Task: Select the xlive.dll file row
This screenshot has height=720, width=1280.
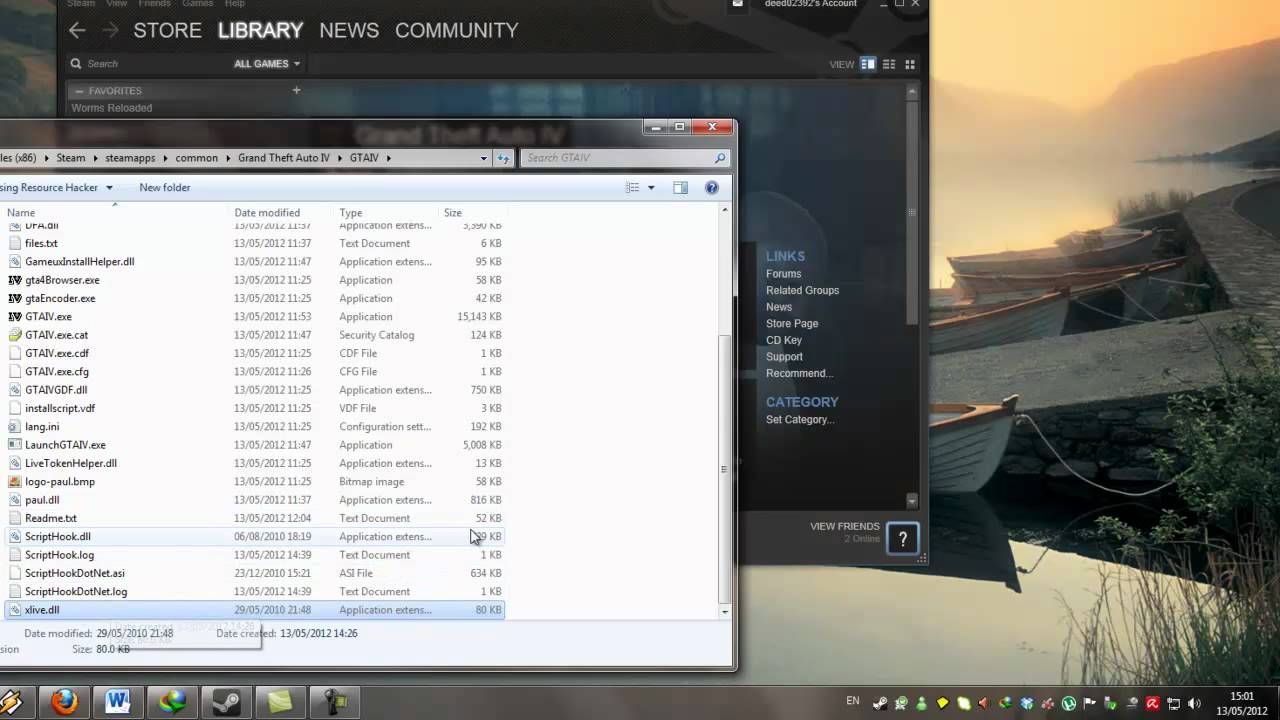Action: point(255,610)
